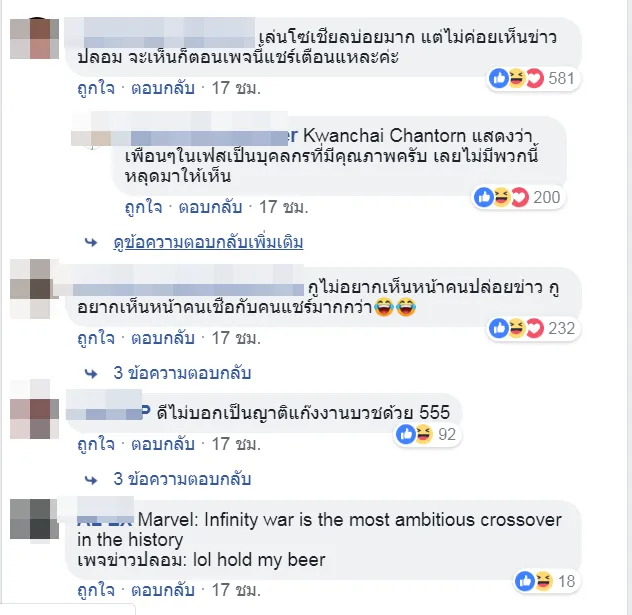Reply to the Kwanchai Chantorn mention comment
The image size is (632, 615).
click(210, 207)
